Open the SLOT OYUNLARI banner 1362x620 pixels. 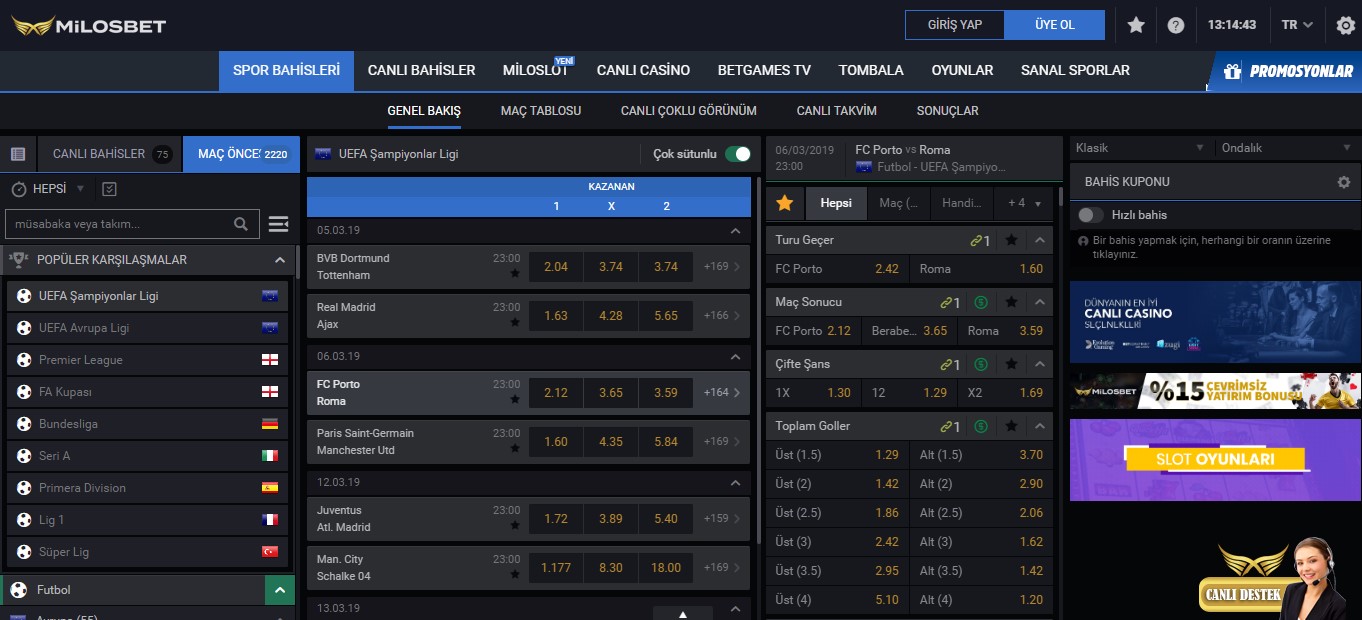1215,460
